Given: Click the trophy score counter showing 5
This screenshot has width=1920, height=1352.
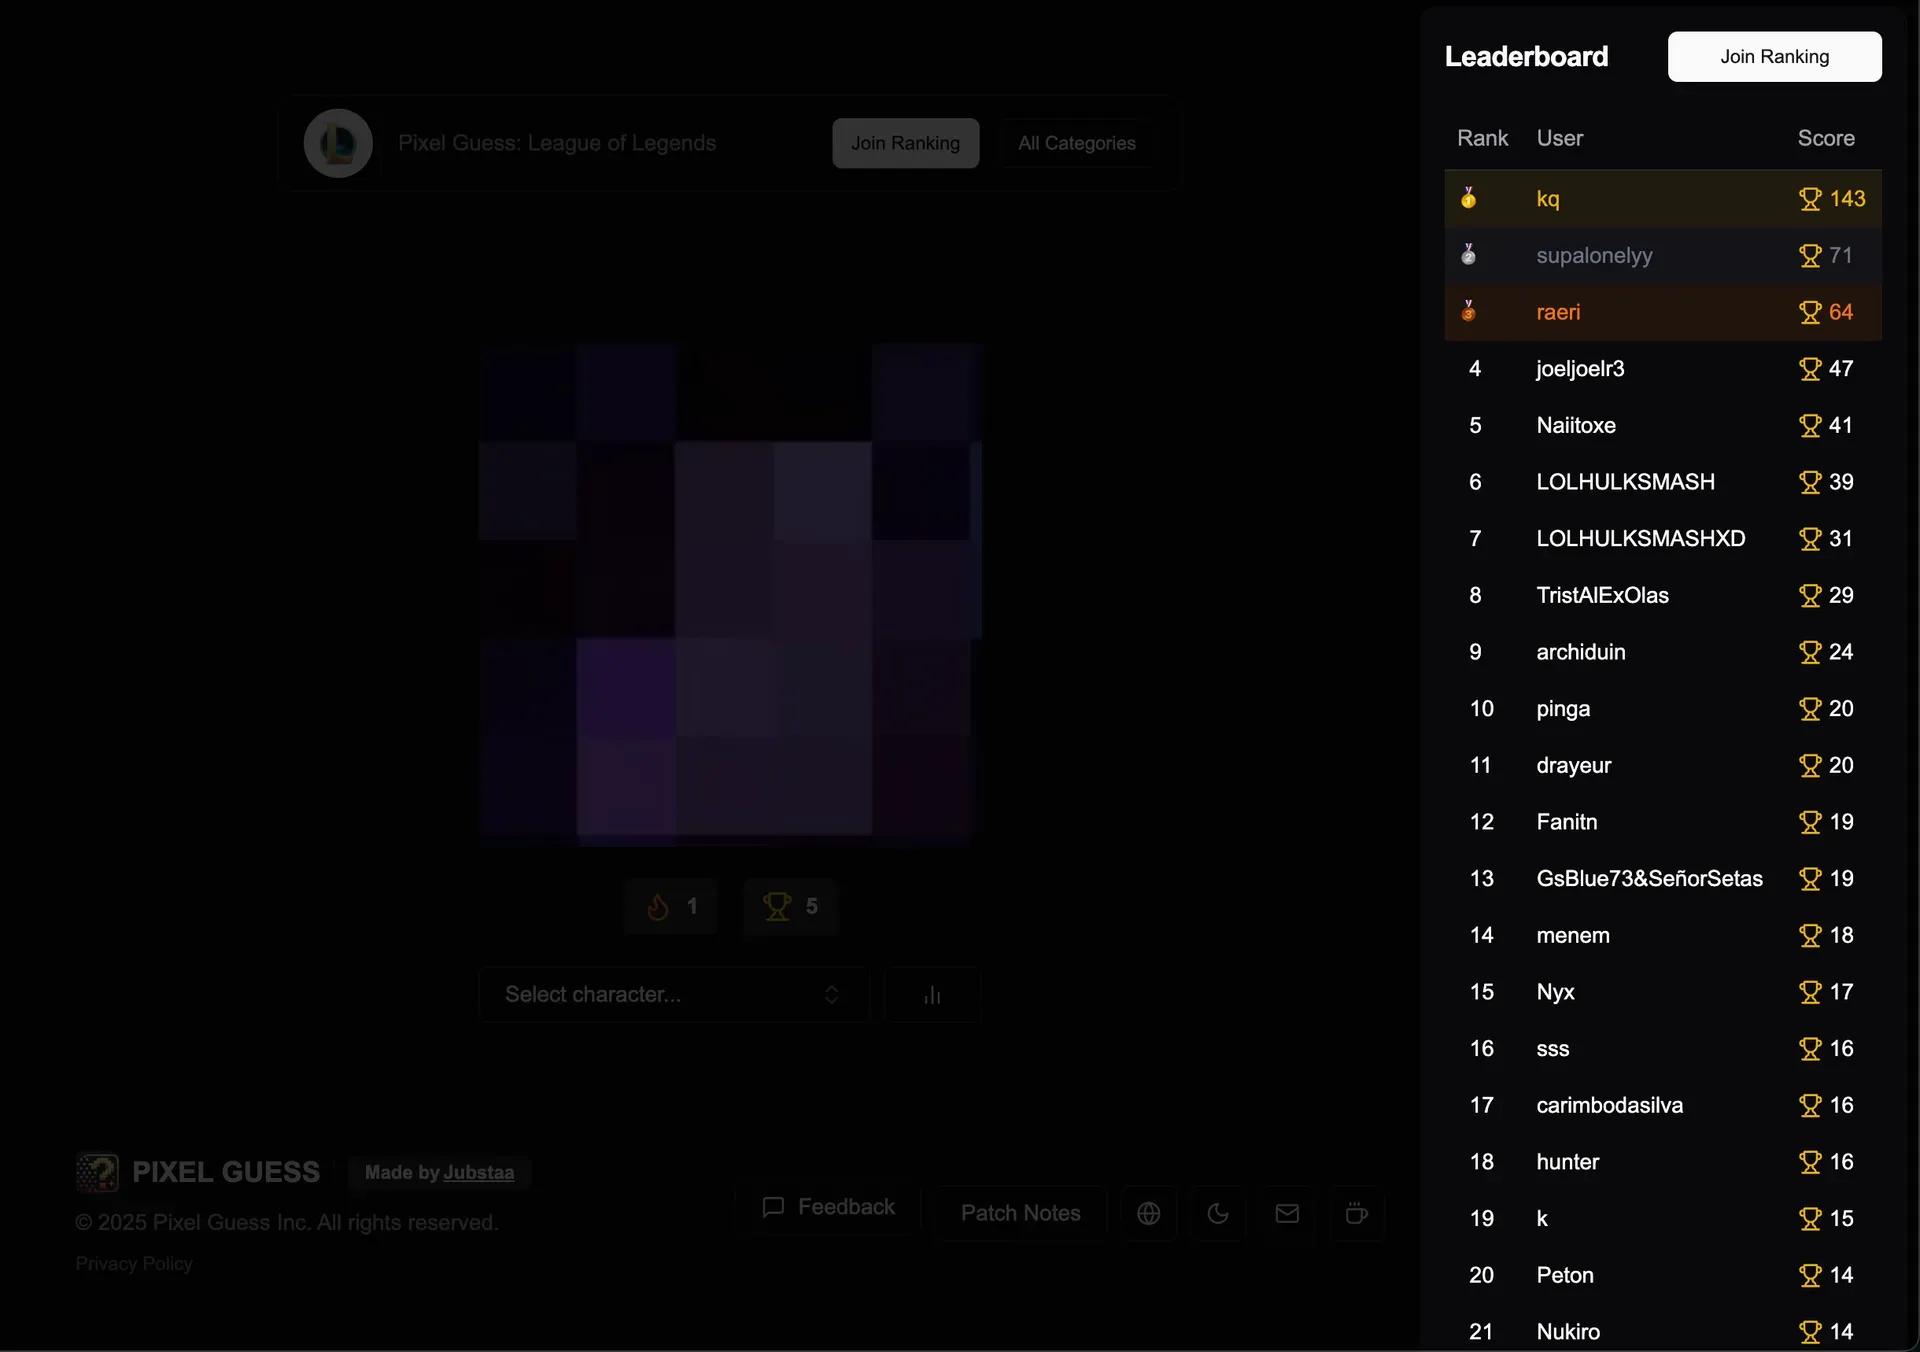Looking at the screenshot, I should coord(790,906).
